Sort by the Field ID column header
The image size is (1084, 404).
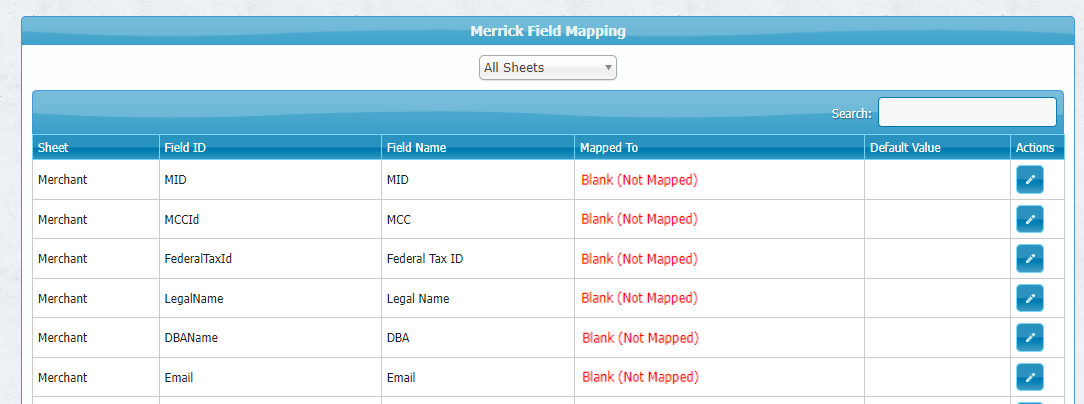[x=185, y=148]
